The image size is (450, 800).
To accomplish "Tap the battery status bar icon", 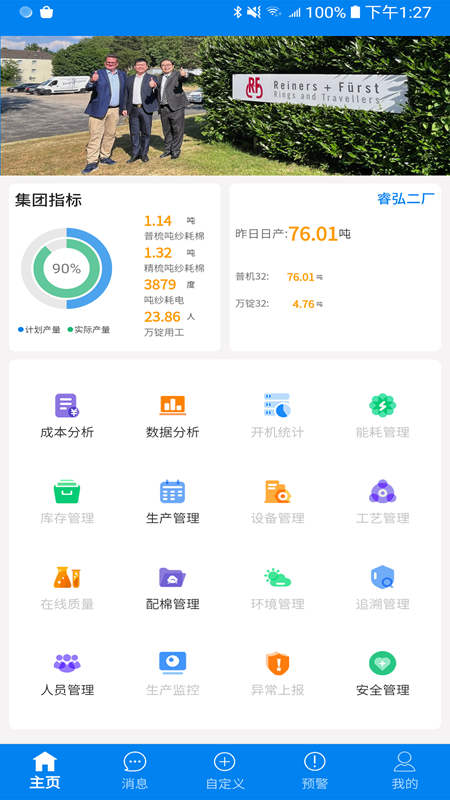I will [x=355, y=12].
